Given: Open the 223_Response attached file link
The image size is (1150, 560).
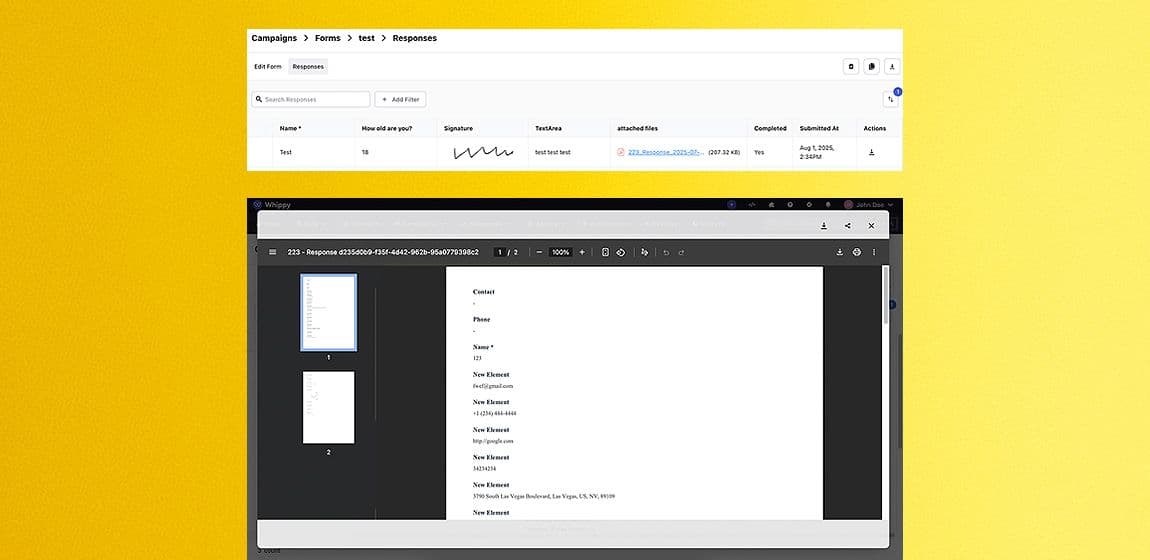Looking at the screenshot, I should coord(667,152).
